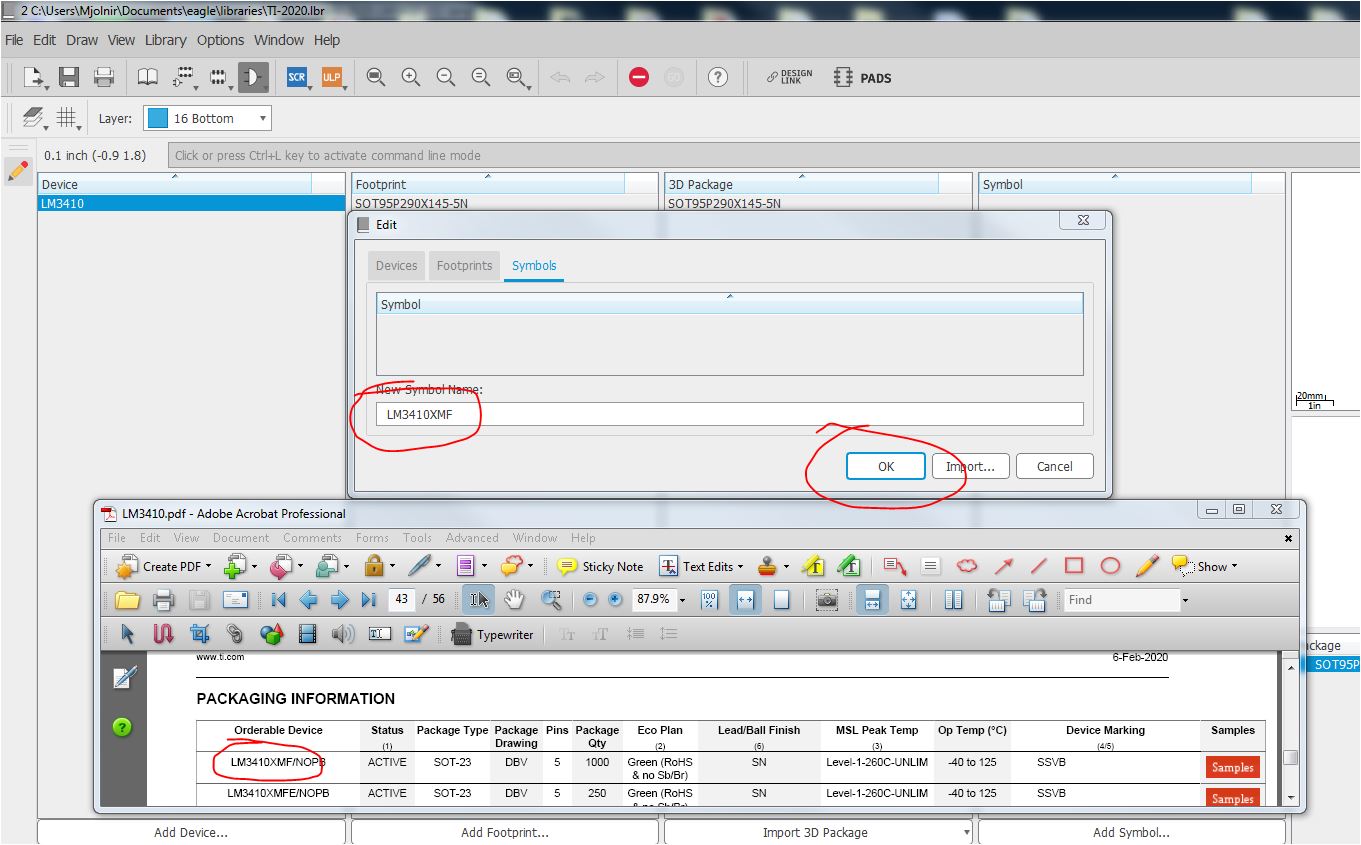Click the green help icon in Acrobat sidebar
1361x845 pixels.
click(122, 727)
